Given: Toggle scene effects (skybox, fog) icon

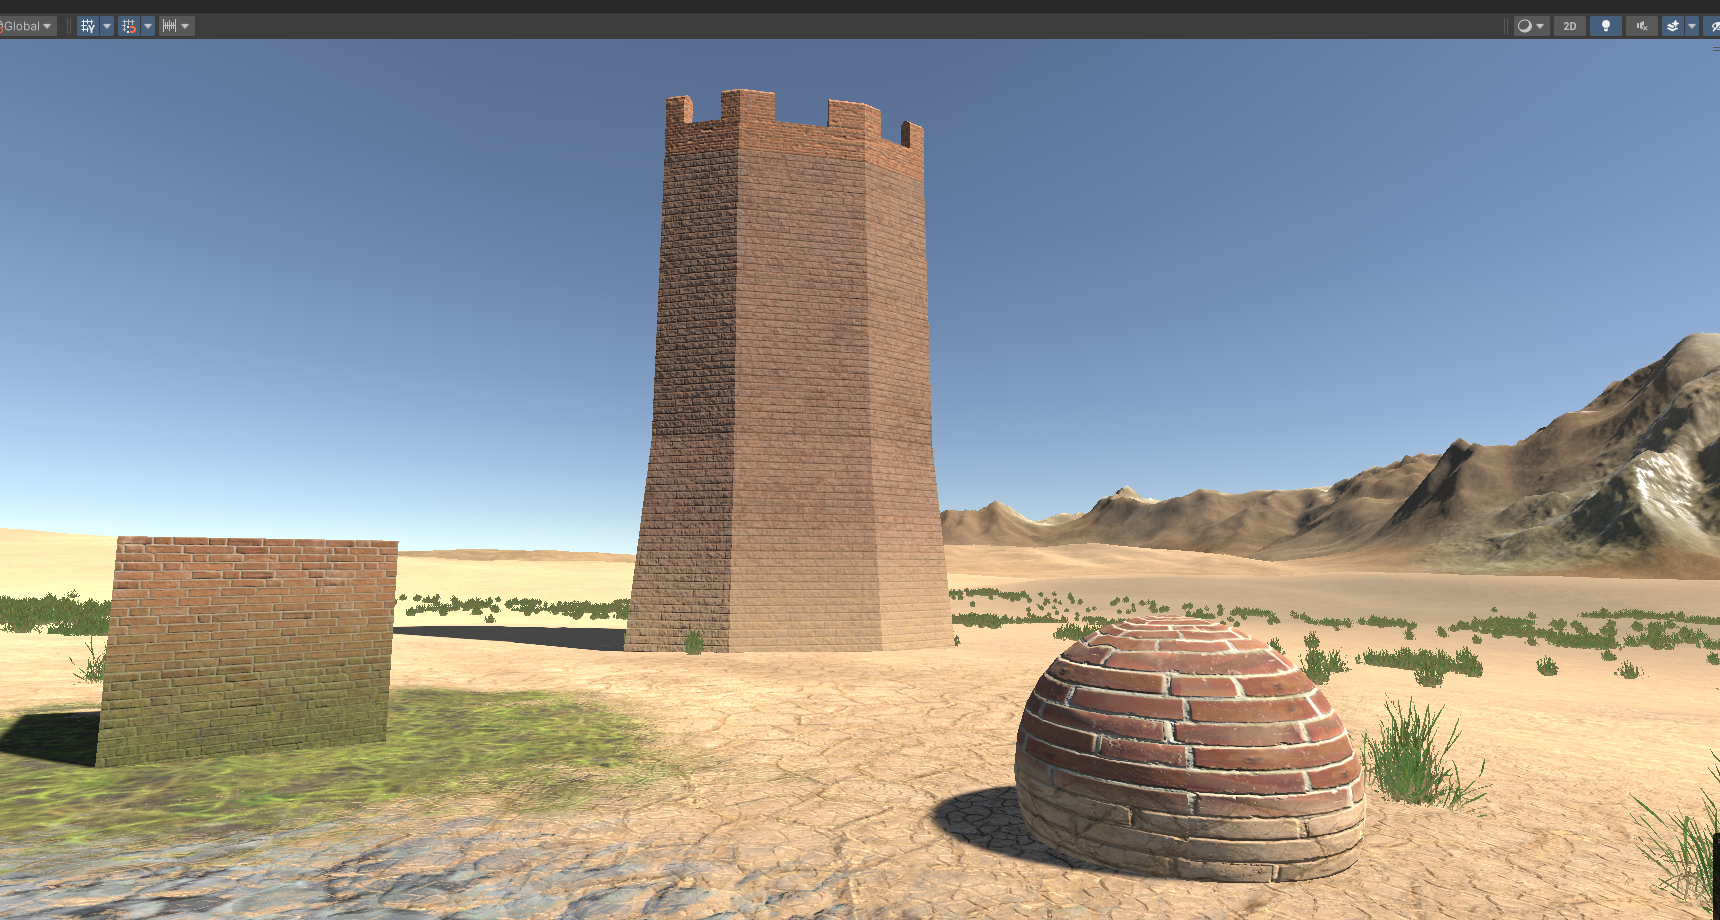Looking at the screenshot, I should click(x=1673, y=26).
